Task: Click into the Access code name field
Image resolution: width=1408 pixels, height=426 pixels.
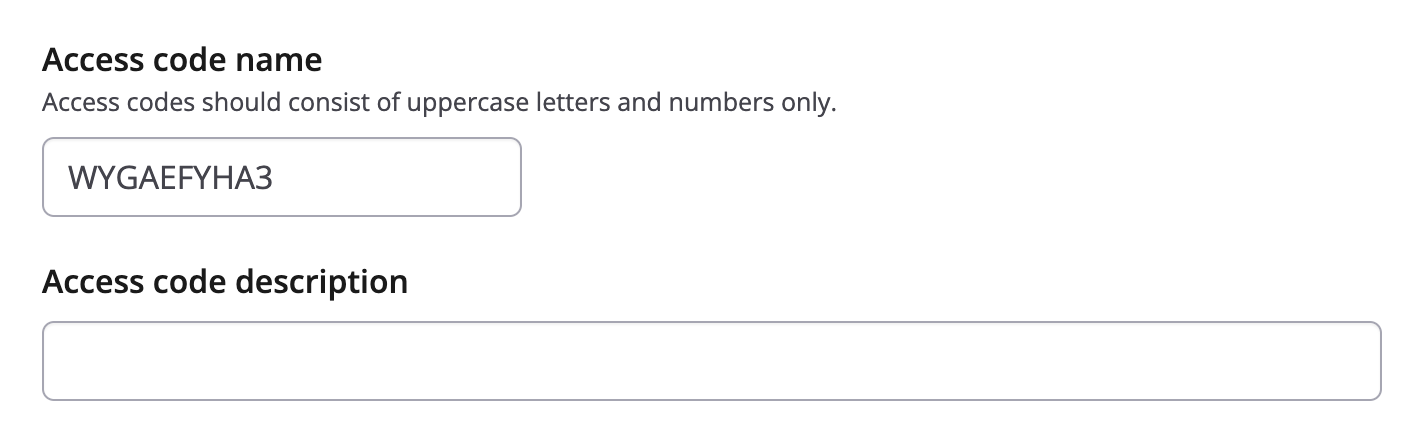Action: click(281, 177)
